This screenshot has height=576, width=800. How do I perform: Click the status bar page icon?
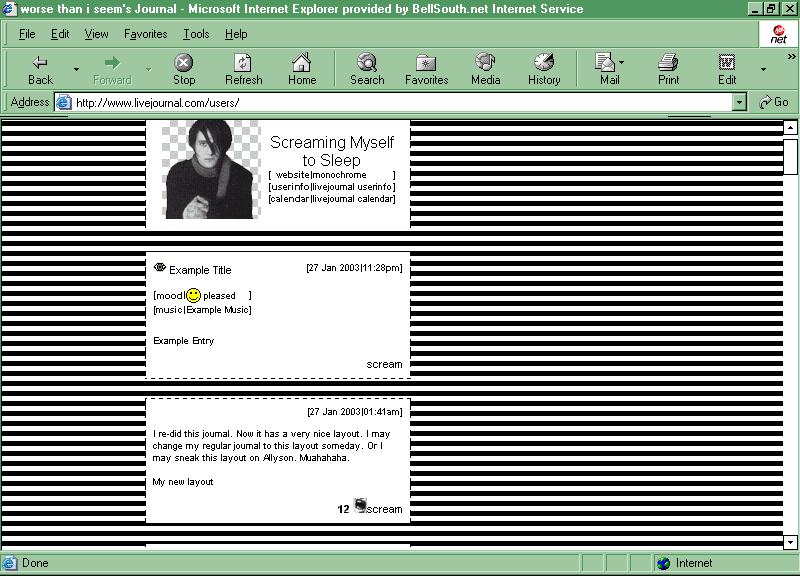pos(9,563)
